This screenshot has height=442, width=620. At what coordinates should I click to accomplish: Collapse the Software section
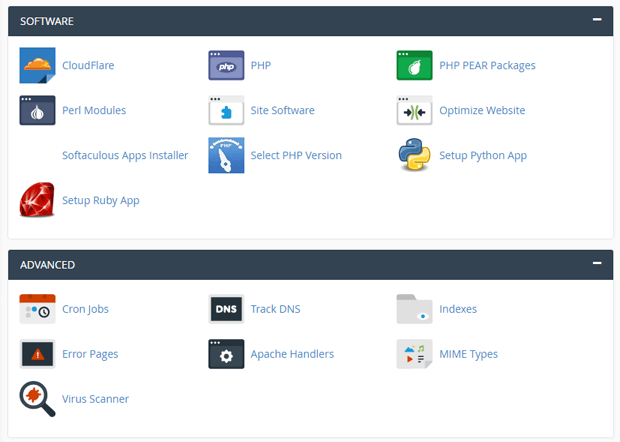click(x=597, y=19)
